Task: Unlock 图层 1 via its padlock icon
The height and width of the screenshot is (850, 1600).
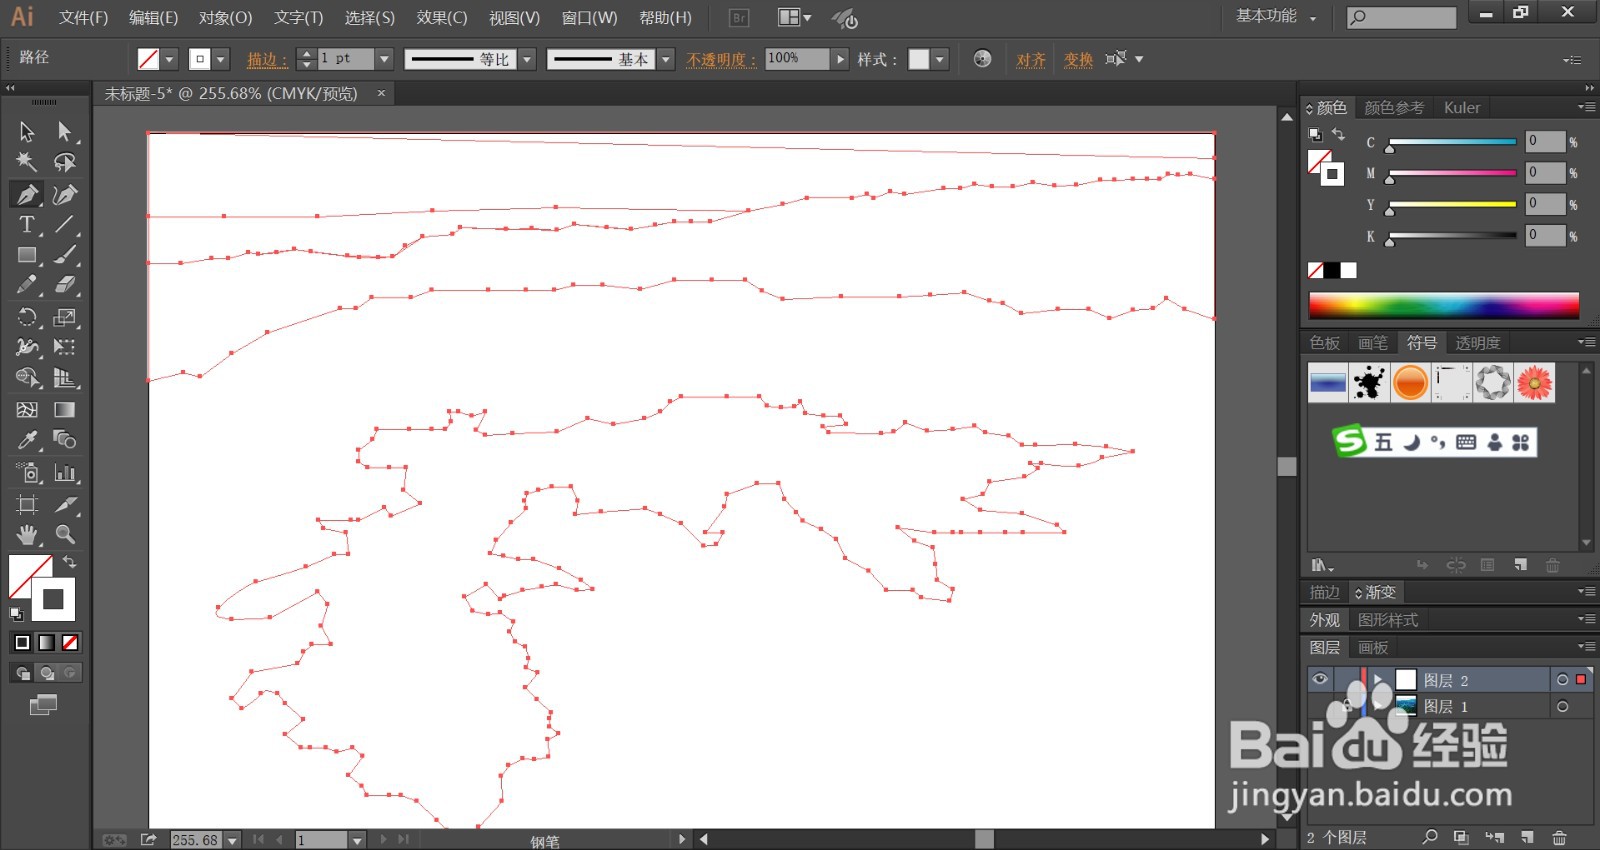Action: point(1346,706)
